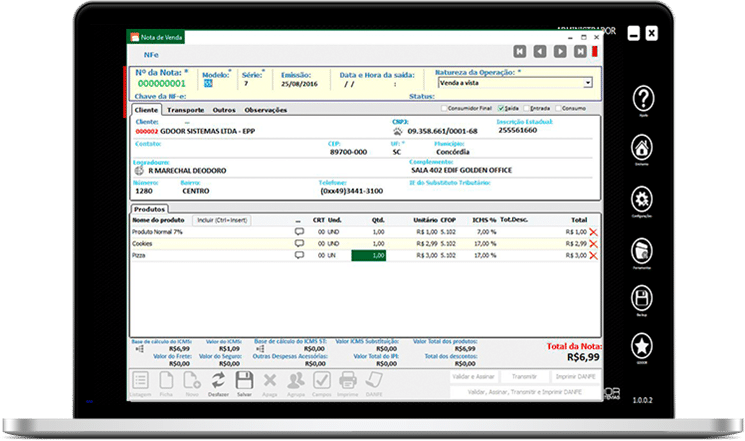The image size is (745, 441).
Task: Switch to the Transporte tab
Action: 186,109
